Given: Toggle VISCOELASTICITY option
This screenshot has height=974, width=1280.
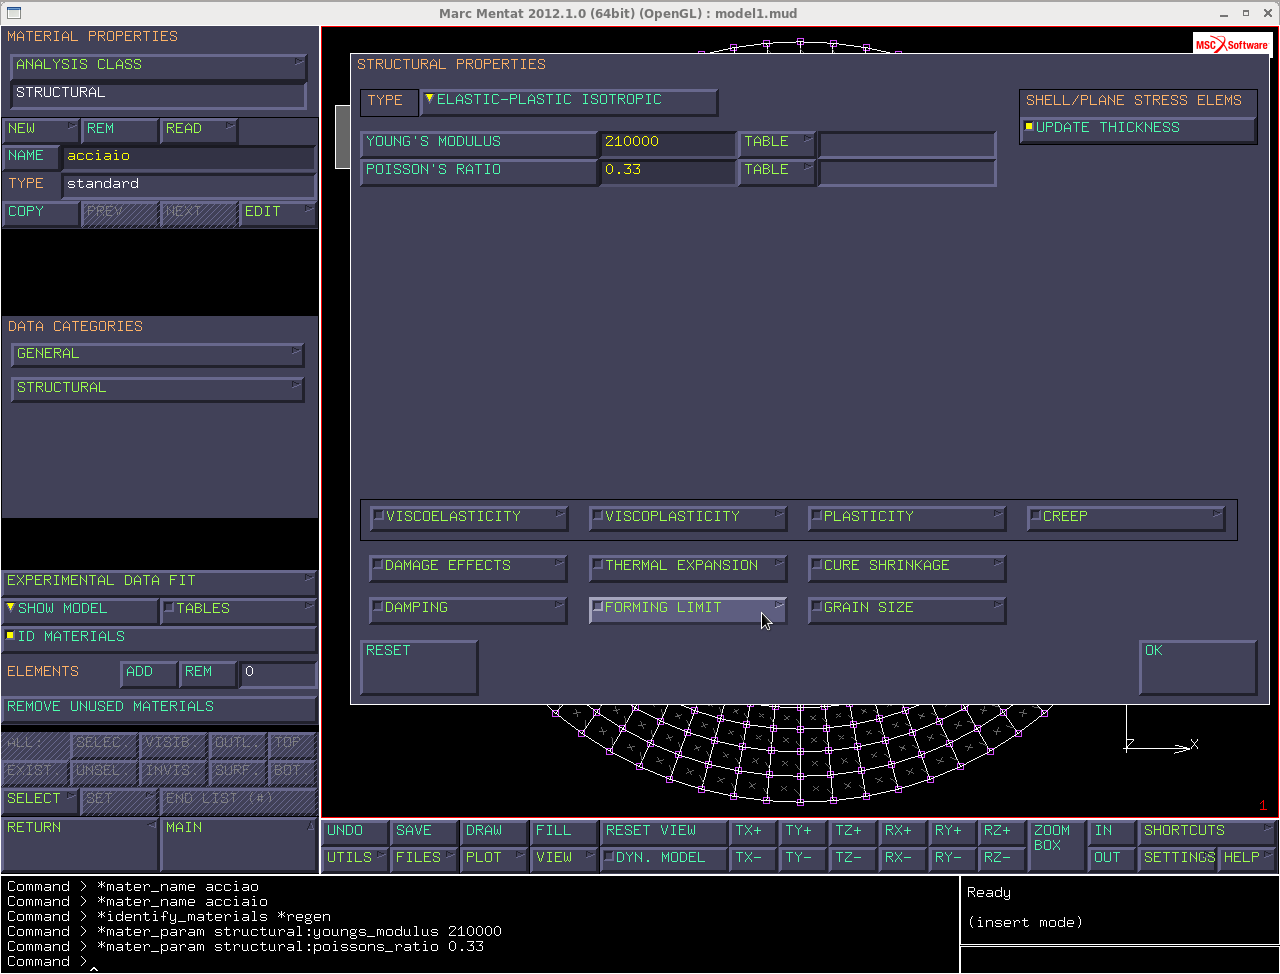Looking at the screenshot, I should pyautogui.click(x=469, y=518).
